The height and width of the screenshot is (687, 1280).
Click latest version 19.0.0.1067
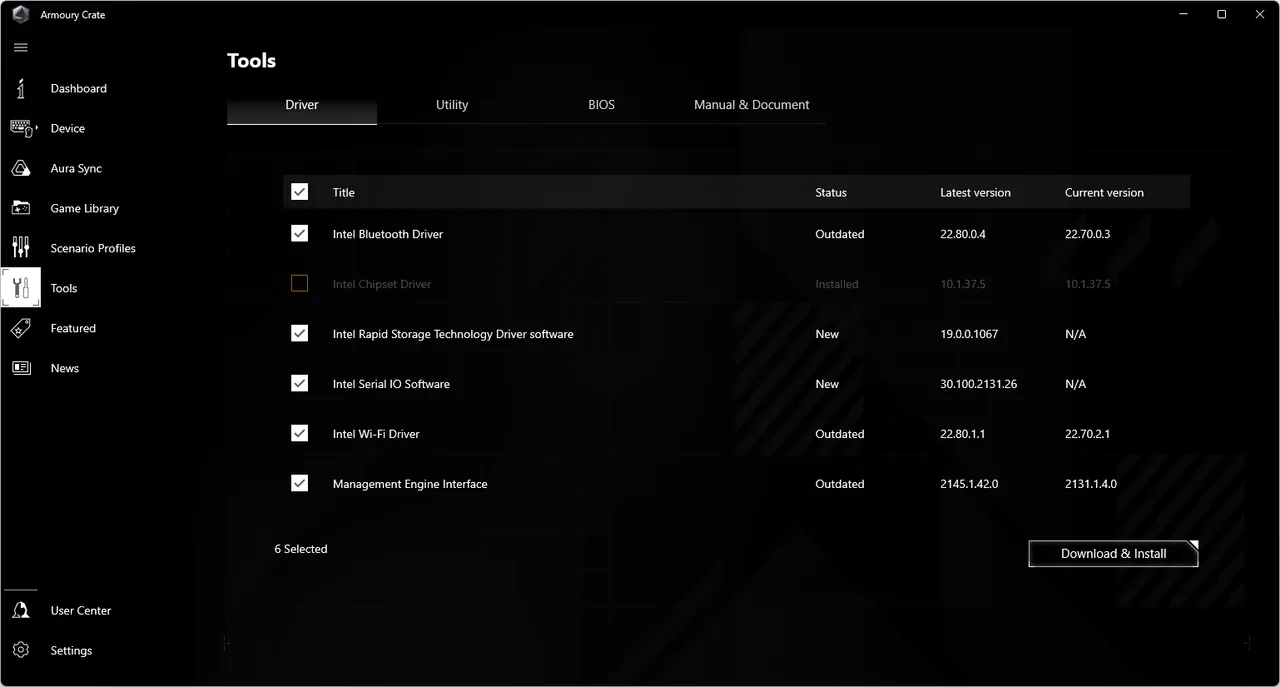pos(969,334)
